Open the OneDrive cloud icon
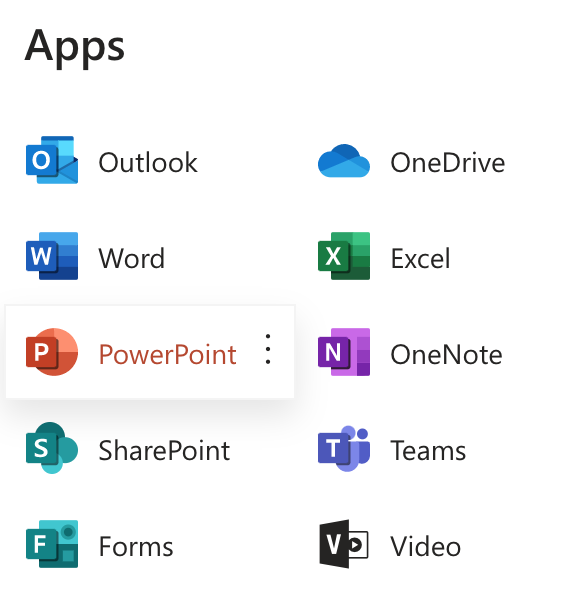Image resolution: width=578 pixels, height=604 pixels. coord(344,161)
